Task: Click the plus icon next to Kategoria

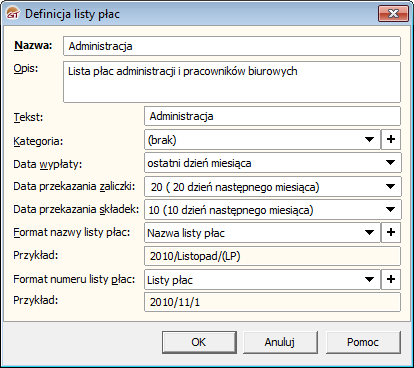Action: pos(391,139)
